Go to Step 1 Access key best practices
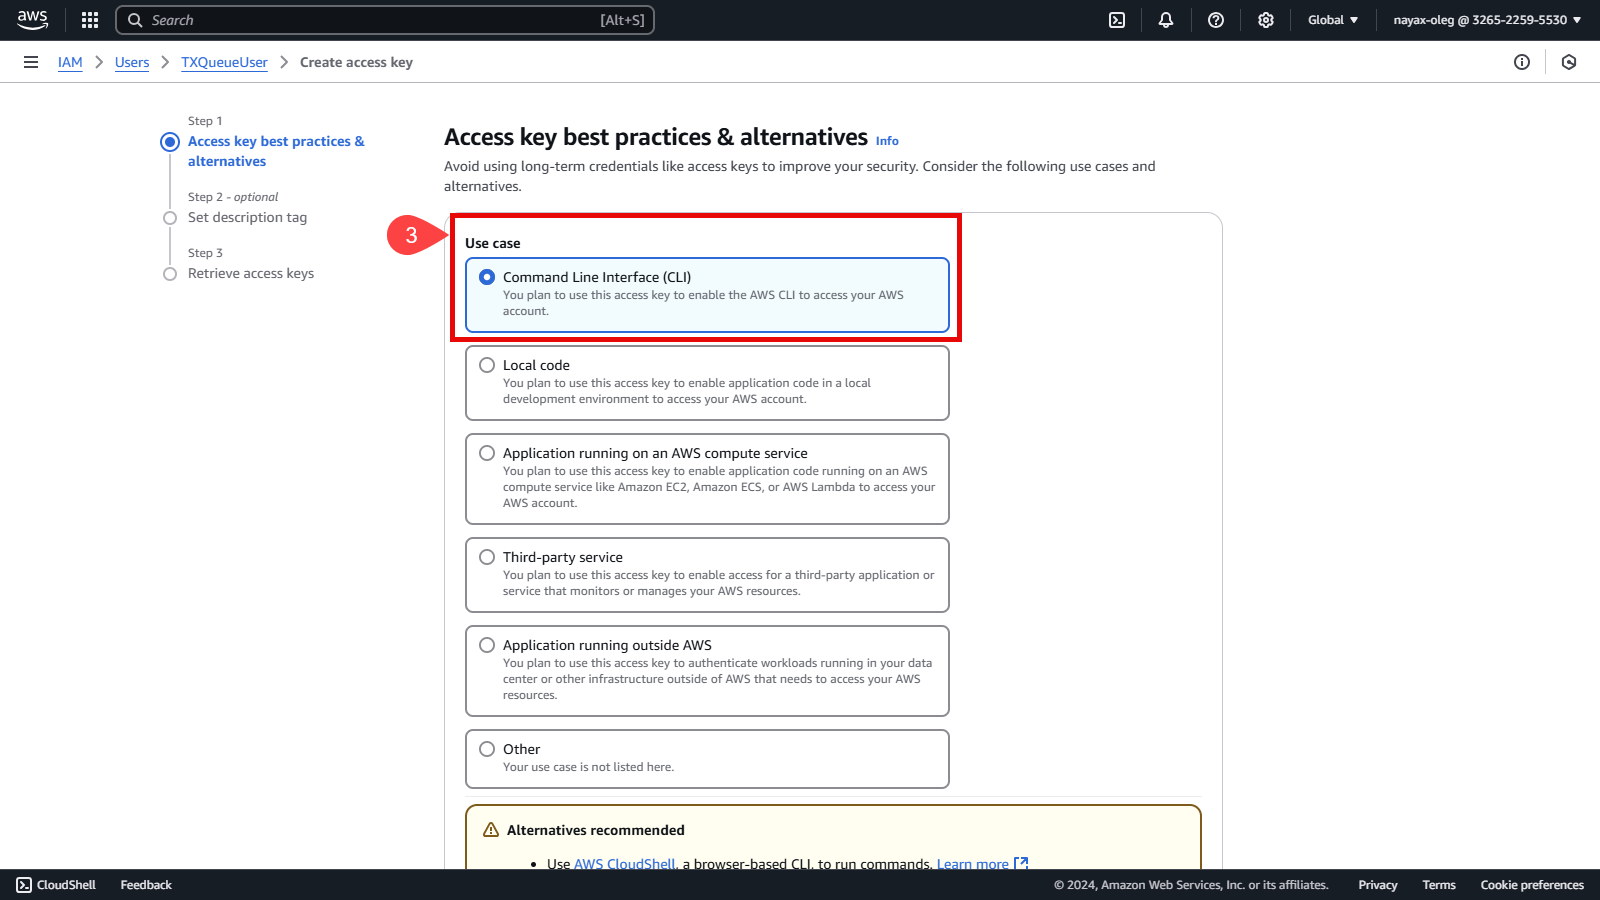The height and width of the screenshot is (900, 1600). coord(276,151)
